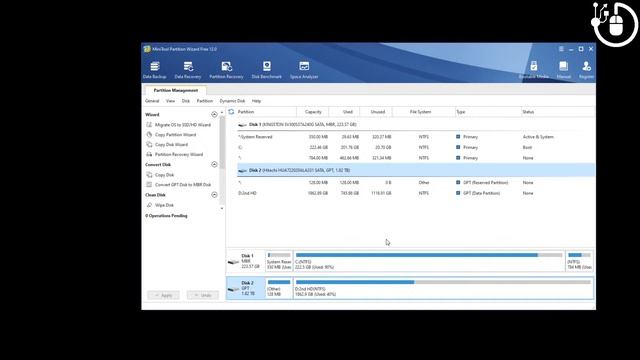Select the System Reserved block in disk map

279,261
